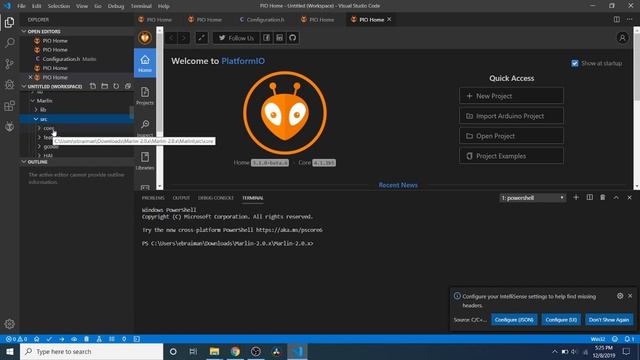Go to PIO Home in the PlatformIO sidebar
Screen dimensions: 640x360
coord(145,63)
